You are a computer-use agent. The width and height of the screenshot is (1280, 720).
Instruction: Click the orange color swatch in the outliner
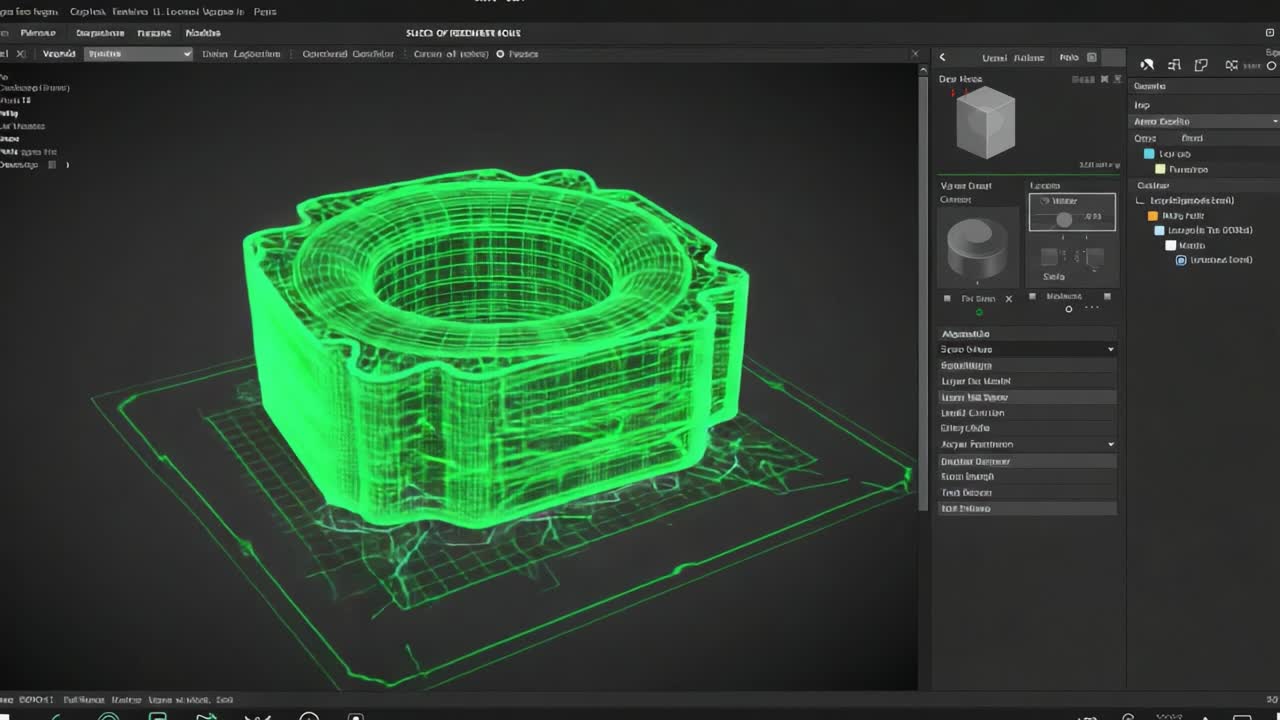pos(1152,216)
